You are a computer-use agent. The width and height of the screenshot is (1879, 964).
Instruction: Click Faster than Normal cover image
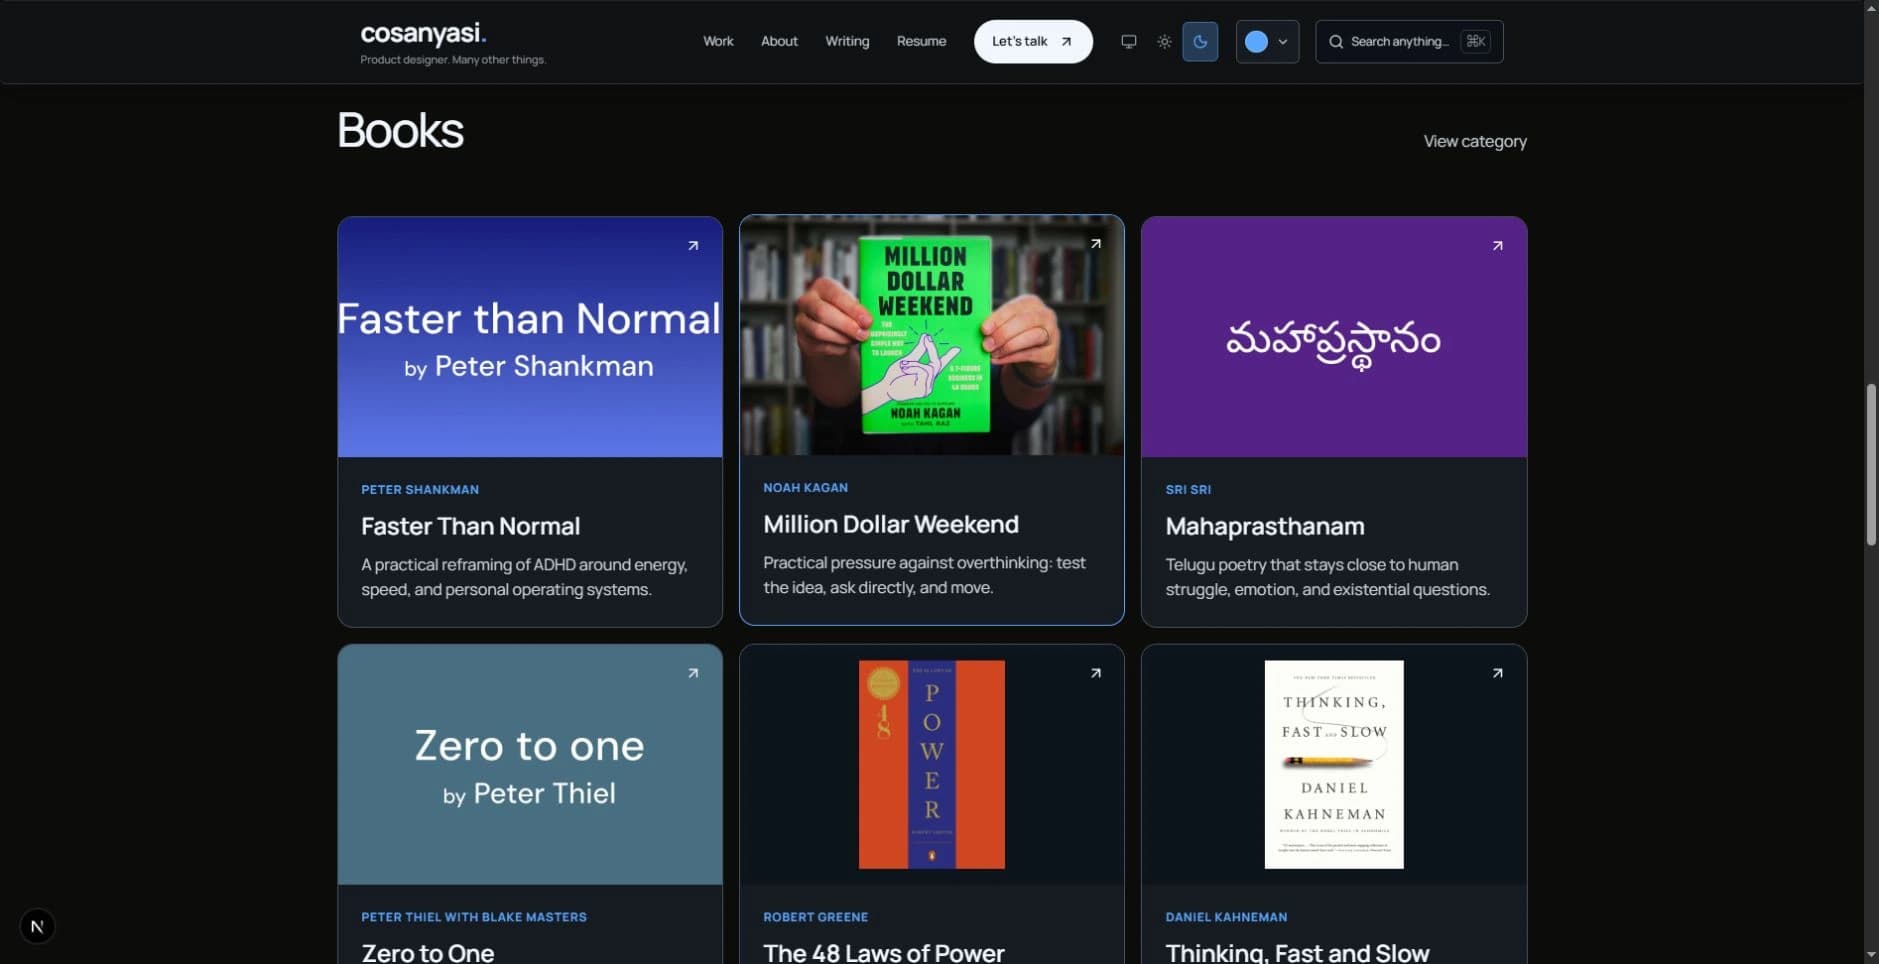530,337
